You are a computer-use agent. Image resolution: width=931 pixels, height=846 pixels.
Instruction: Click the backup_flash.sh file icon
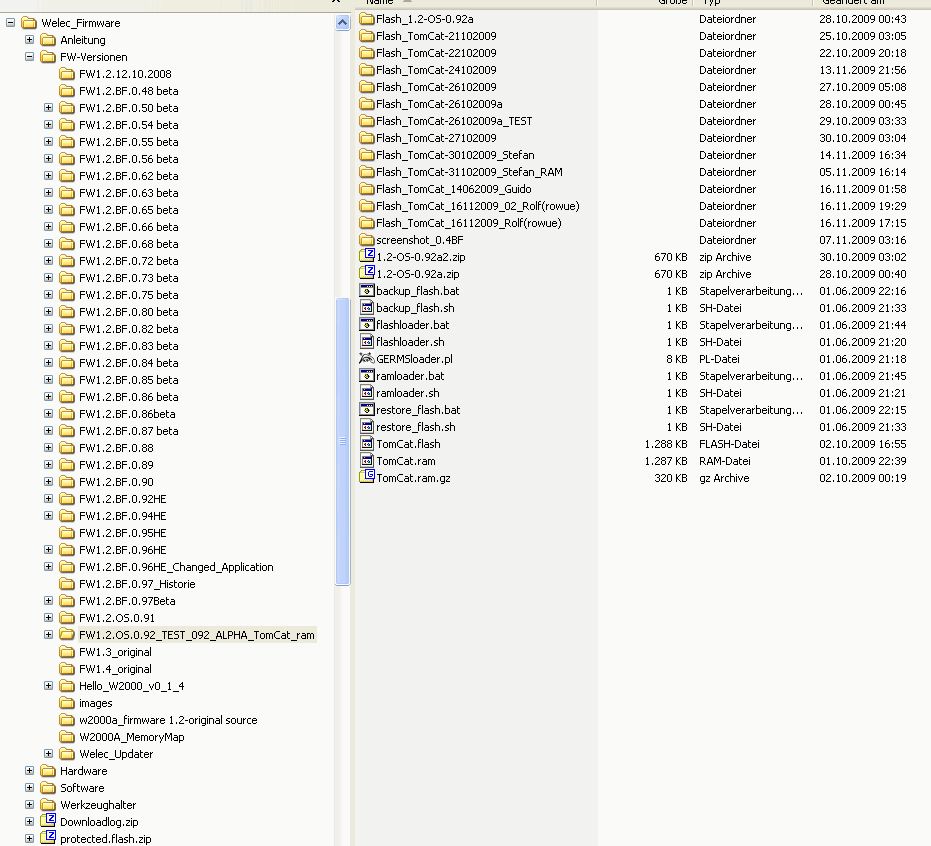click(367, 308)
